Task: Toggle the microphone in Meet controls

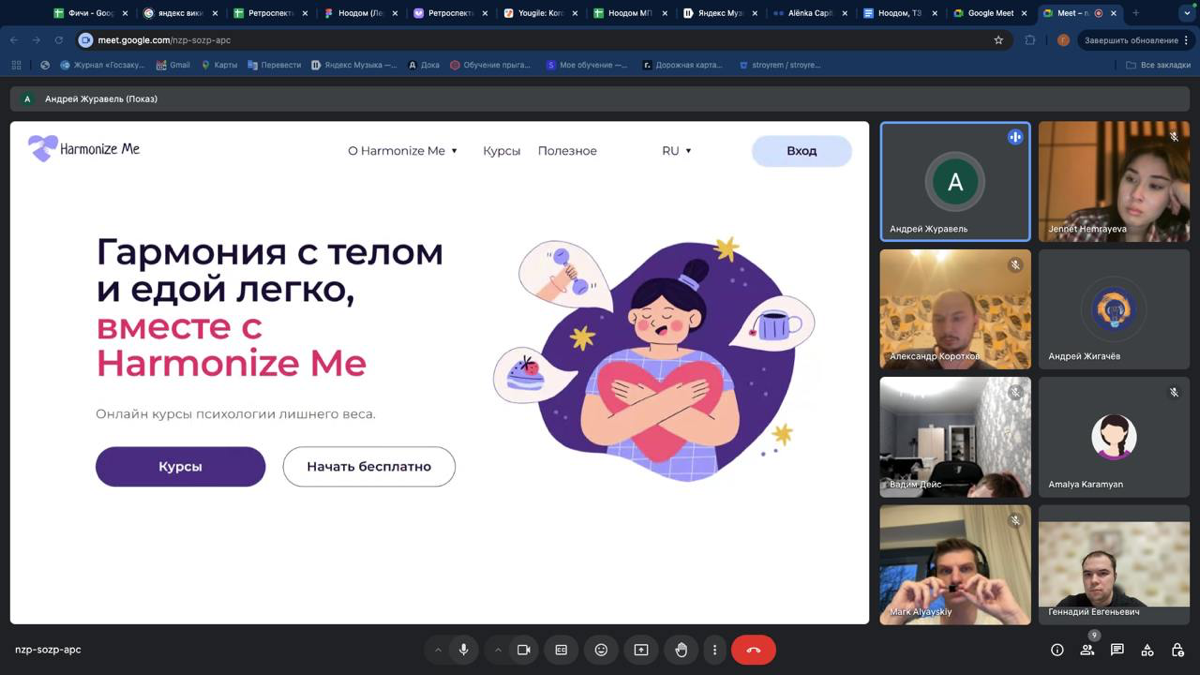Action: [463, 650]
